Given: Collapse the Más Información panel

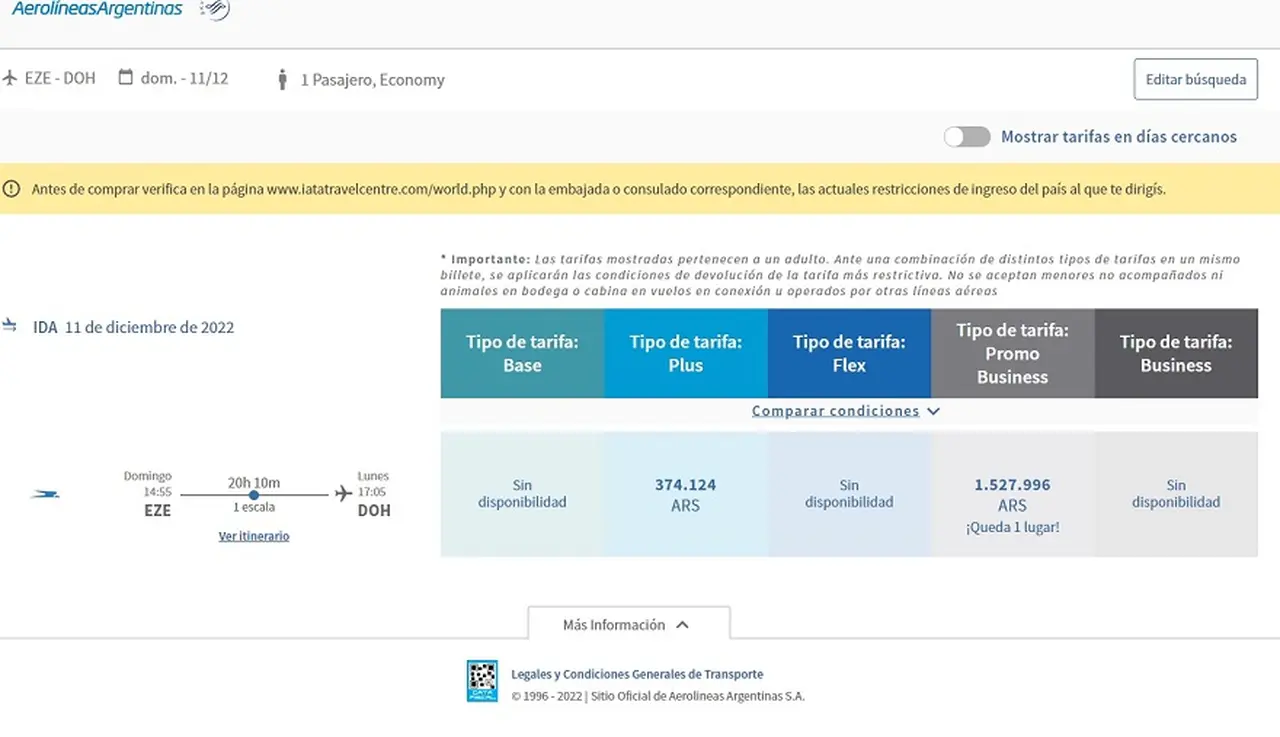Looking at the screenshot, I should click(628, 625).
